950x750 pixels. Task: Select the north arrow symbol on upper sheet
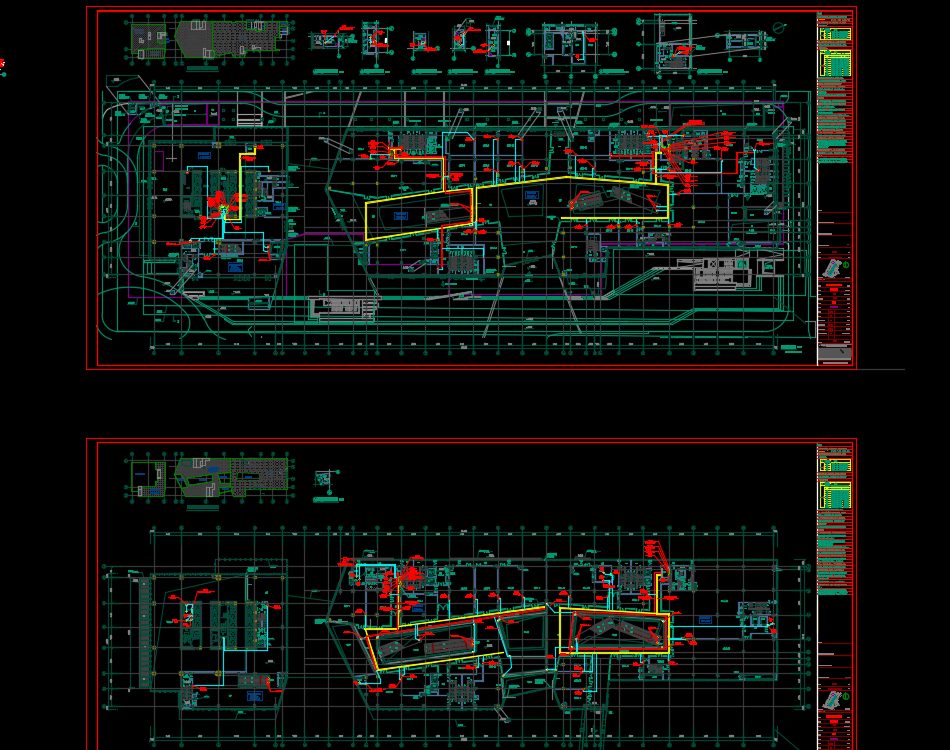pos(779,27)
